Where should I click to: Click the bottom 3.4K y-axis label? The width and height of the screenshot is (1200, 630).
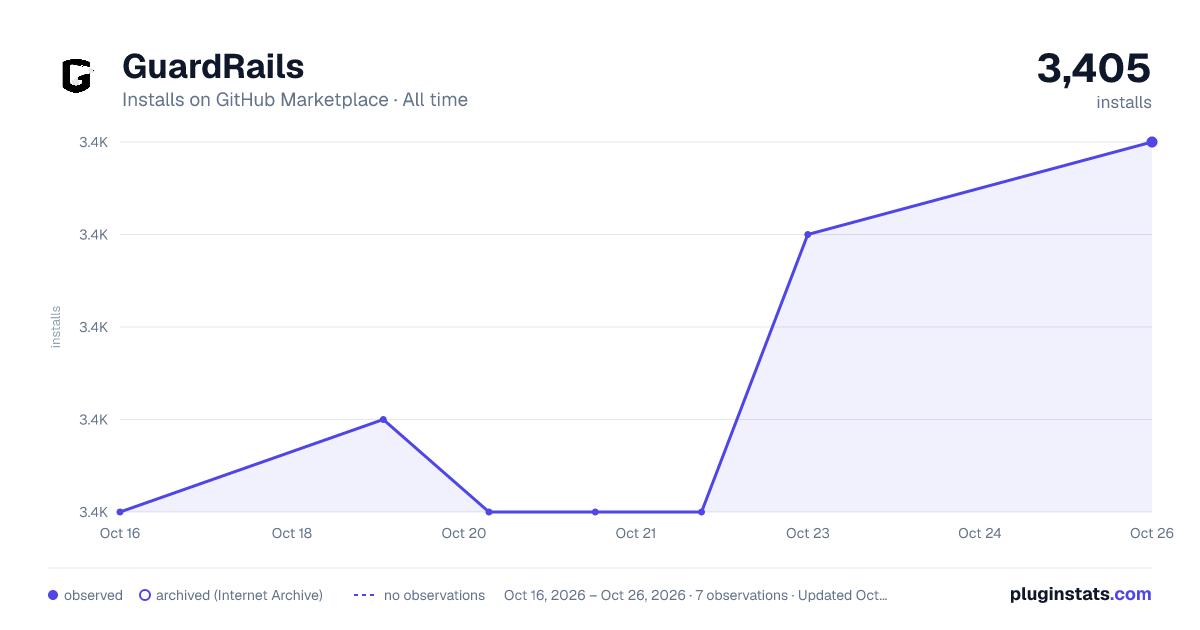tap(93, 512)
